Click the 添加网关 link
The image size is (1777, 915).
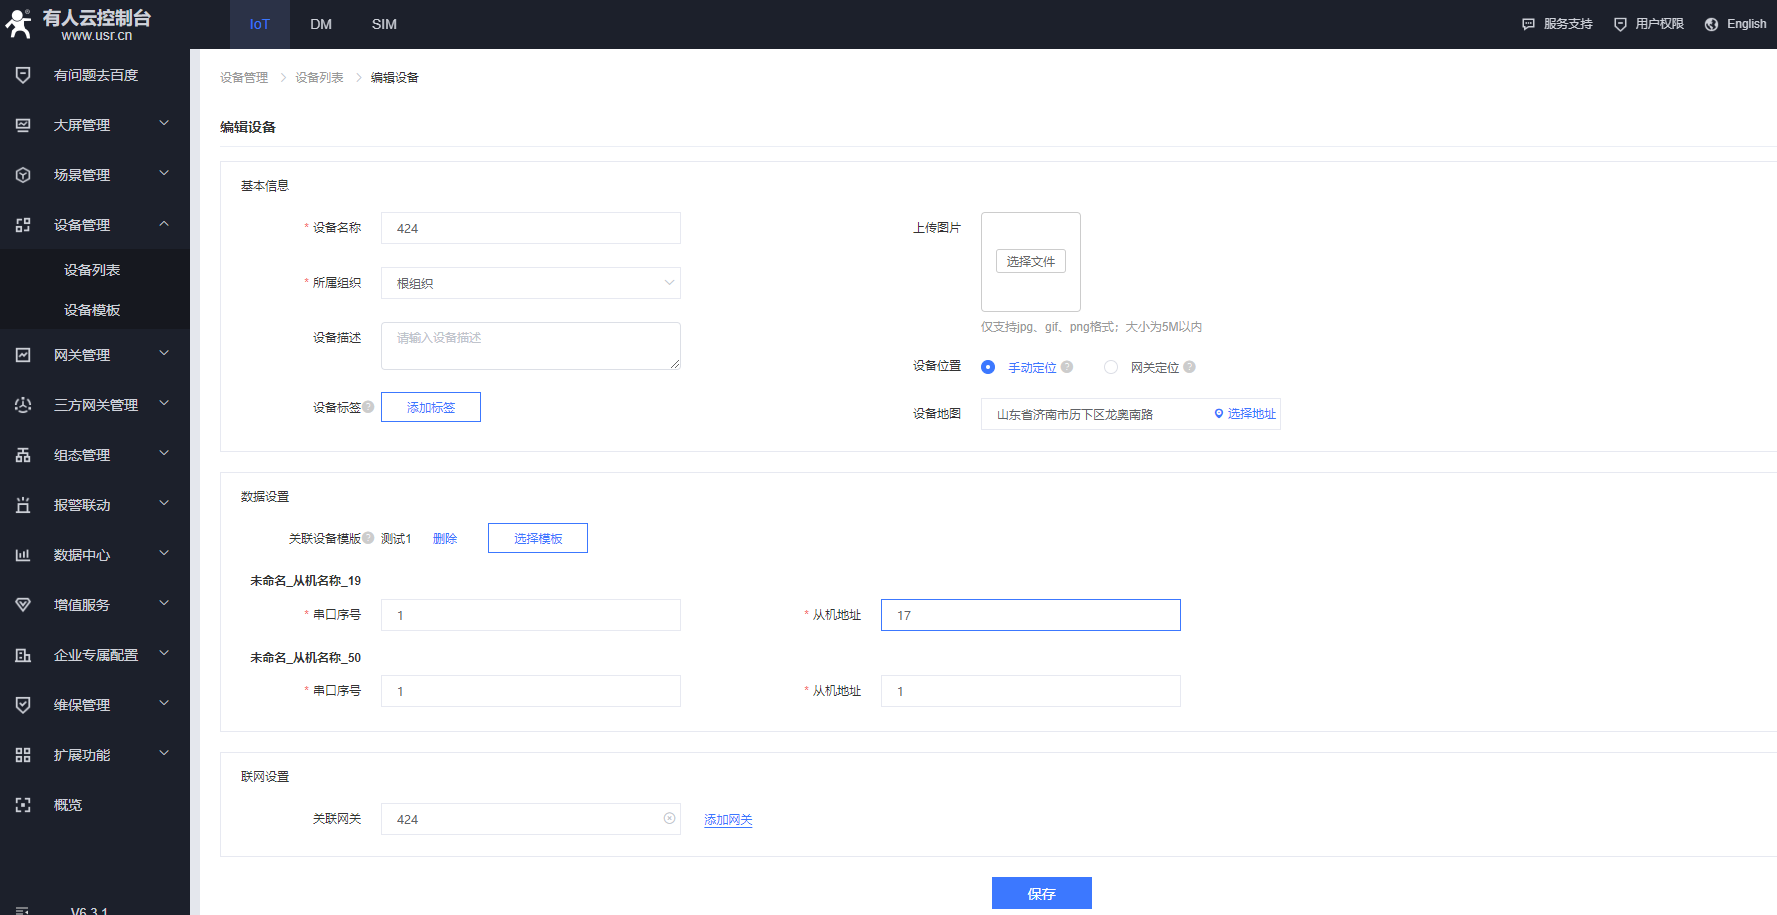[x=728, y=820]
